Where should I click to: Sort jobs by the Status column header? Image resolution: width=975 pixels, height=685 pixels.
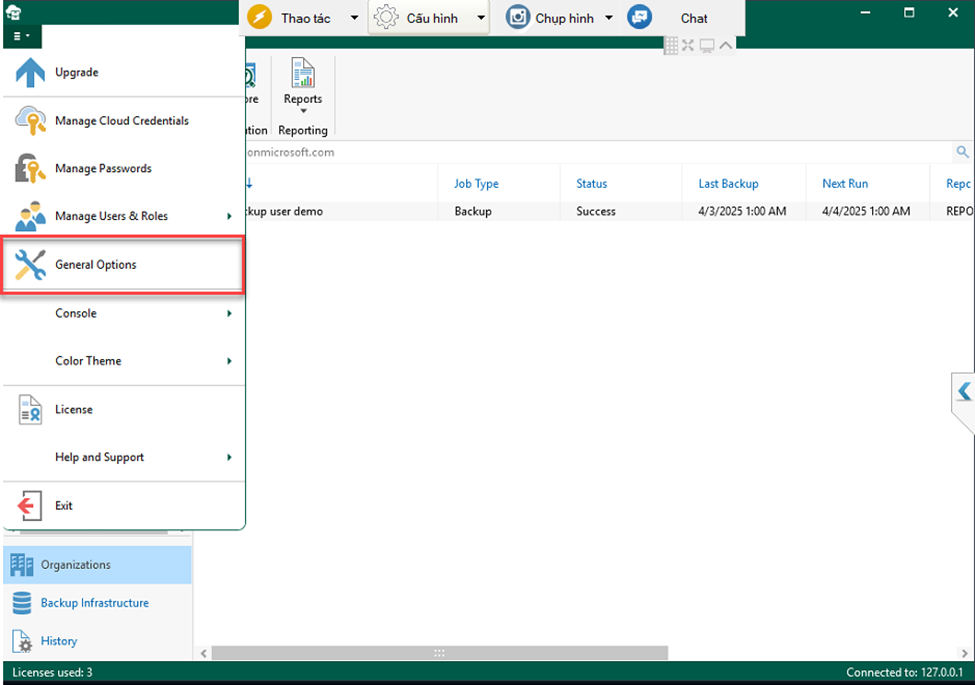591,183
